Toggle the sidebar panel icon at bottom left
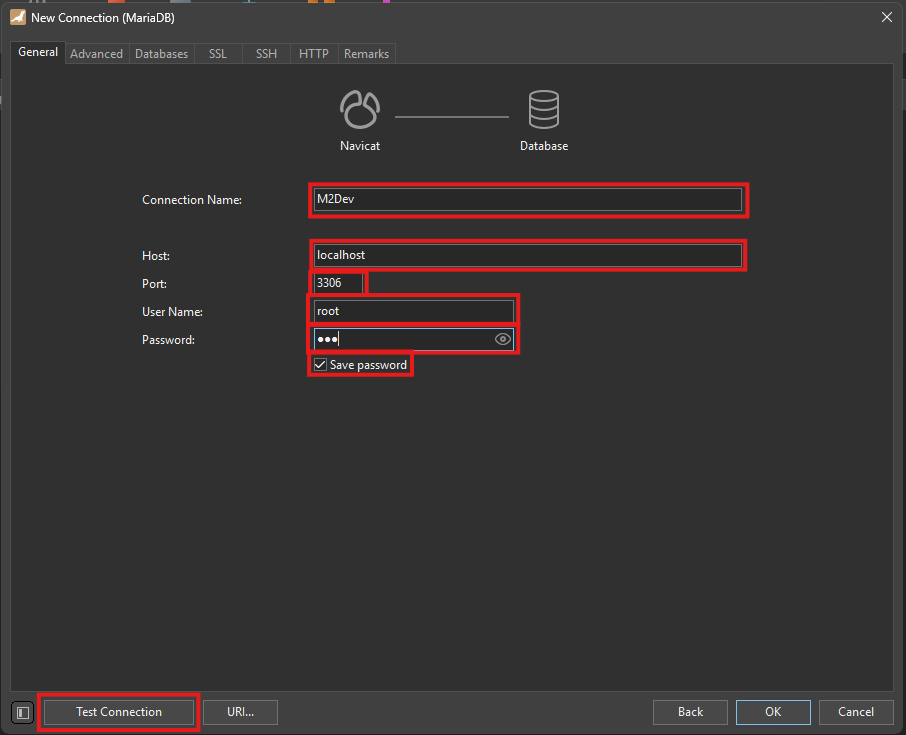Viewport: 906px width, 735px height. pyautogui.click(x=23, y=712)
